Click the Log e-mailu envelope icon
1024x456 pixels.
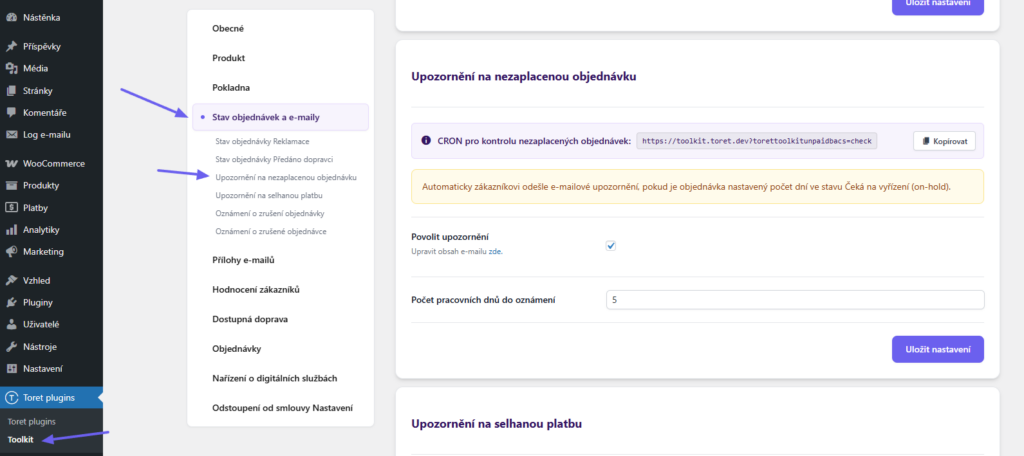(x=11, y=135)
